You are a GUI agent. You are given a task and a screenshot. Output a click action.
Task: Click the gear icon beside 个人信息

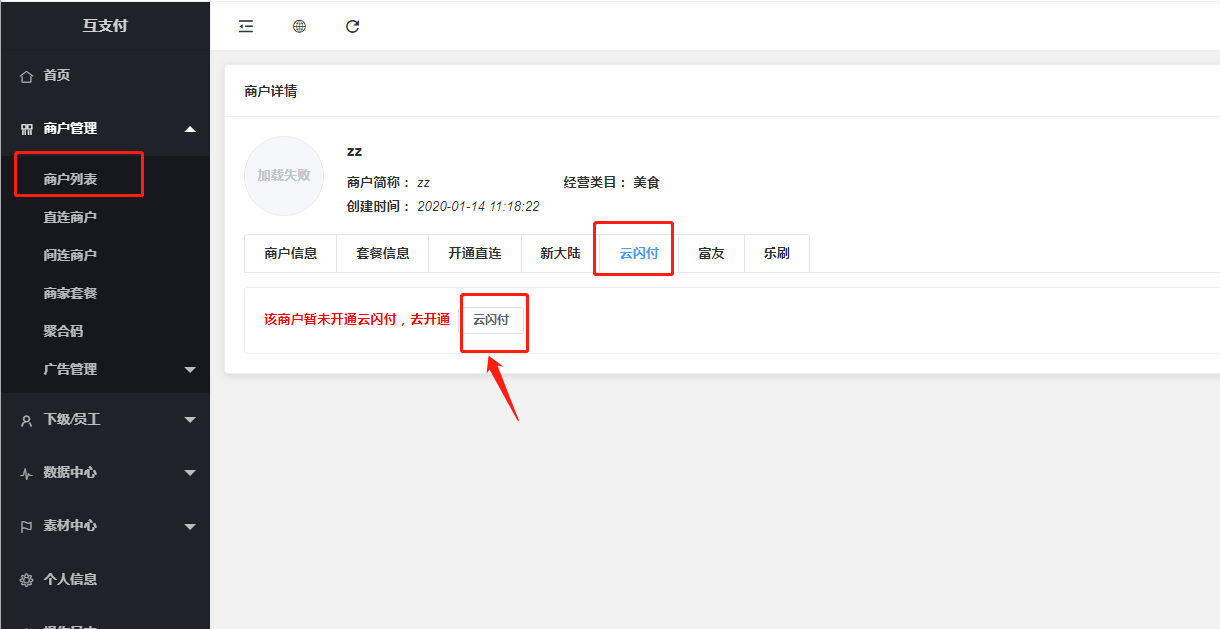[27, 580]
